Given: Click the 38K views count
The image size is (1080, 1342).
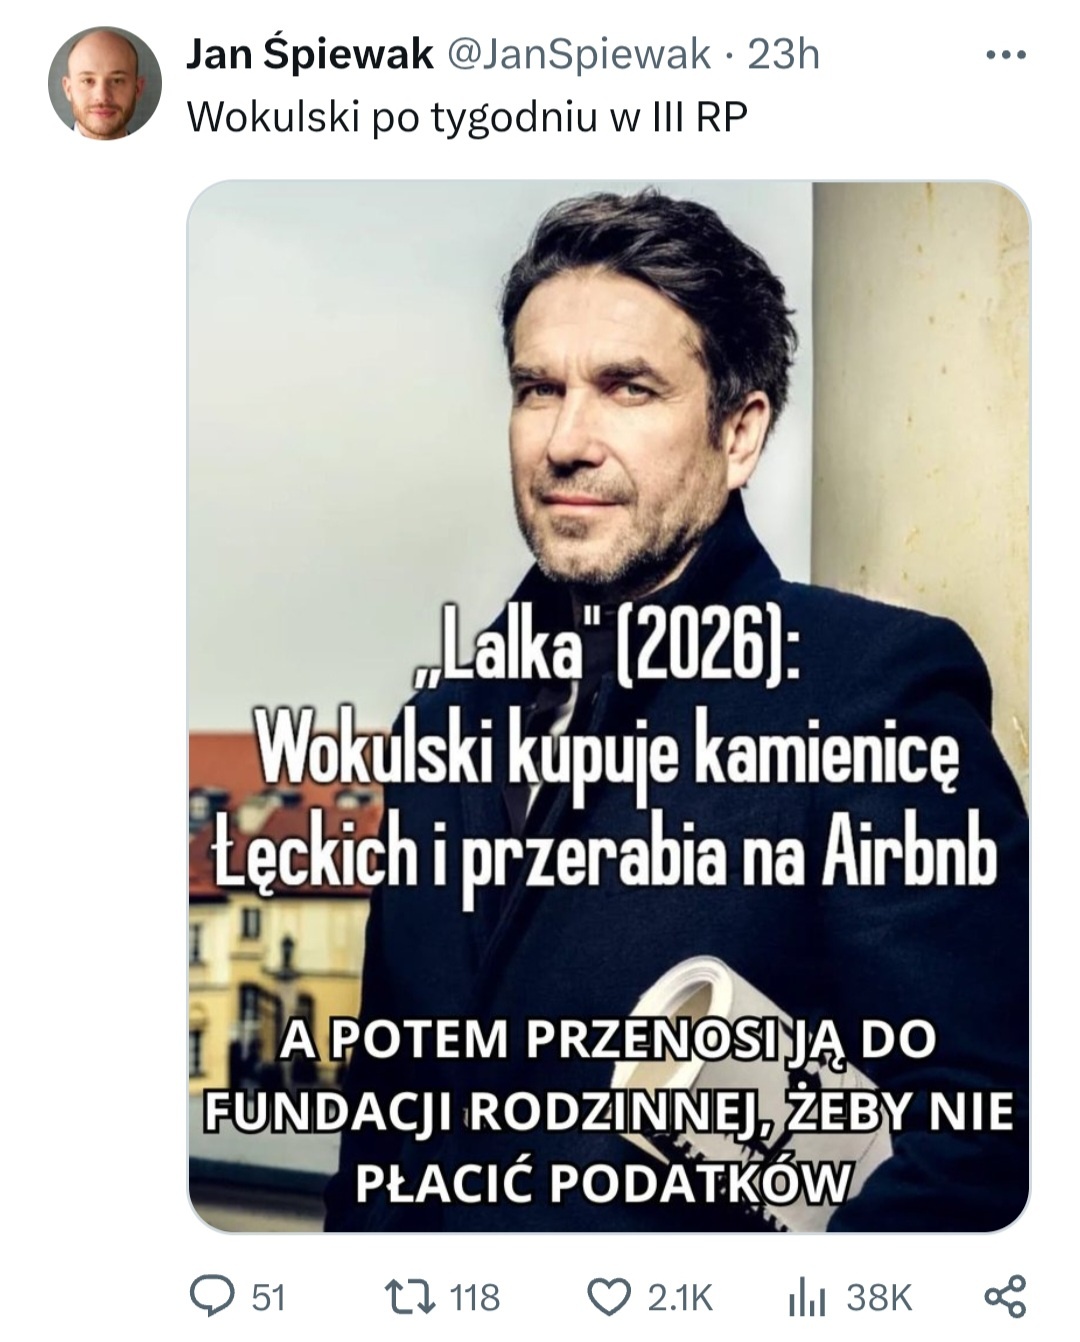Looking at the screenshot, I should tap(880, 1298).
